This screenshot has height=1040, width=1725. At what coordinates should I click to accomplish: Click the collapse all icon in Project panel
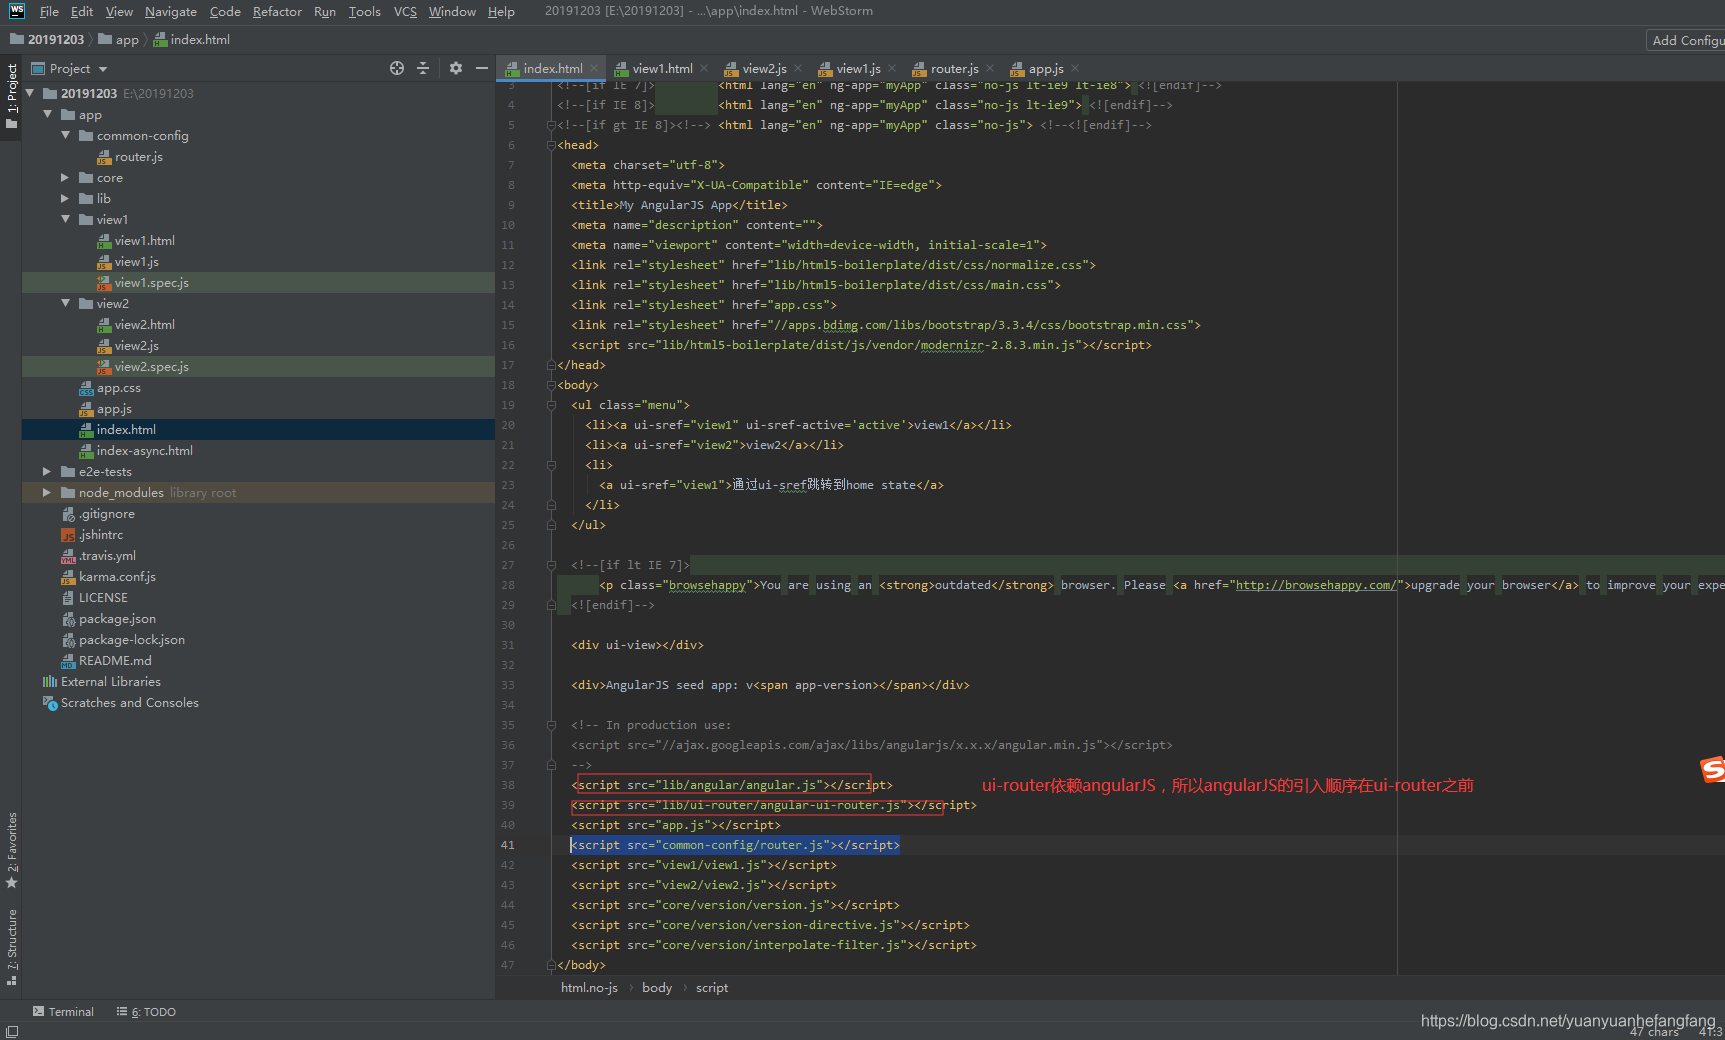(x=423, y=68)
